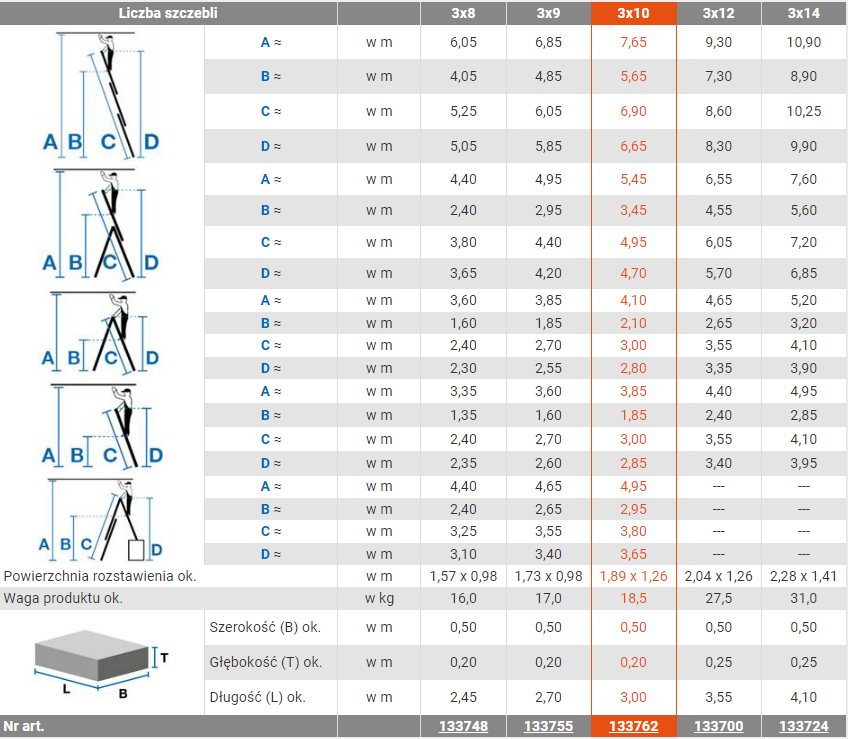Click the Powierzchnia rozstawienia ok. row label
This screenshot has width=848, height=739.
tap(100, 576)
